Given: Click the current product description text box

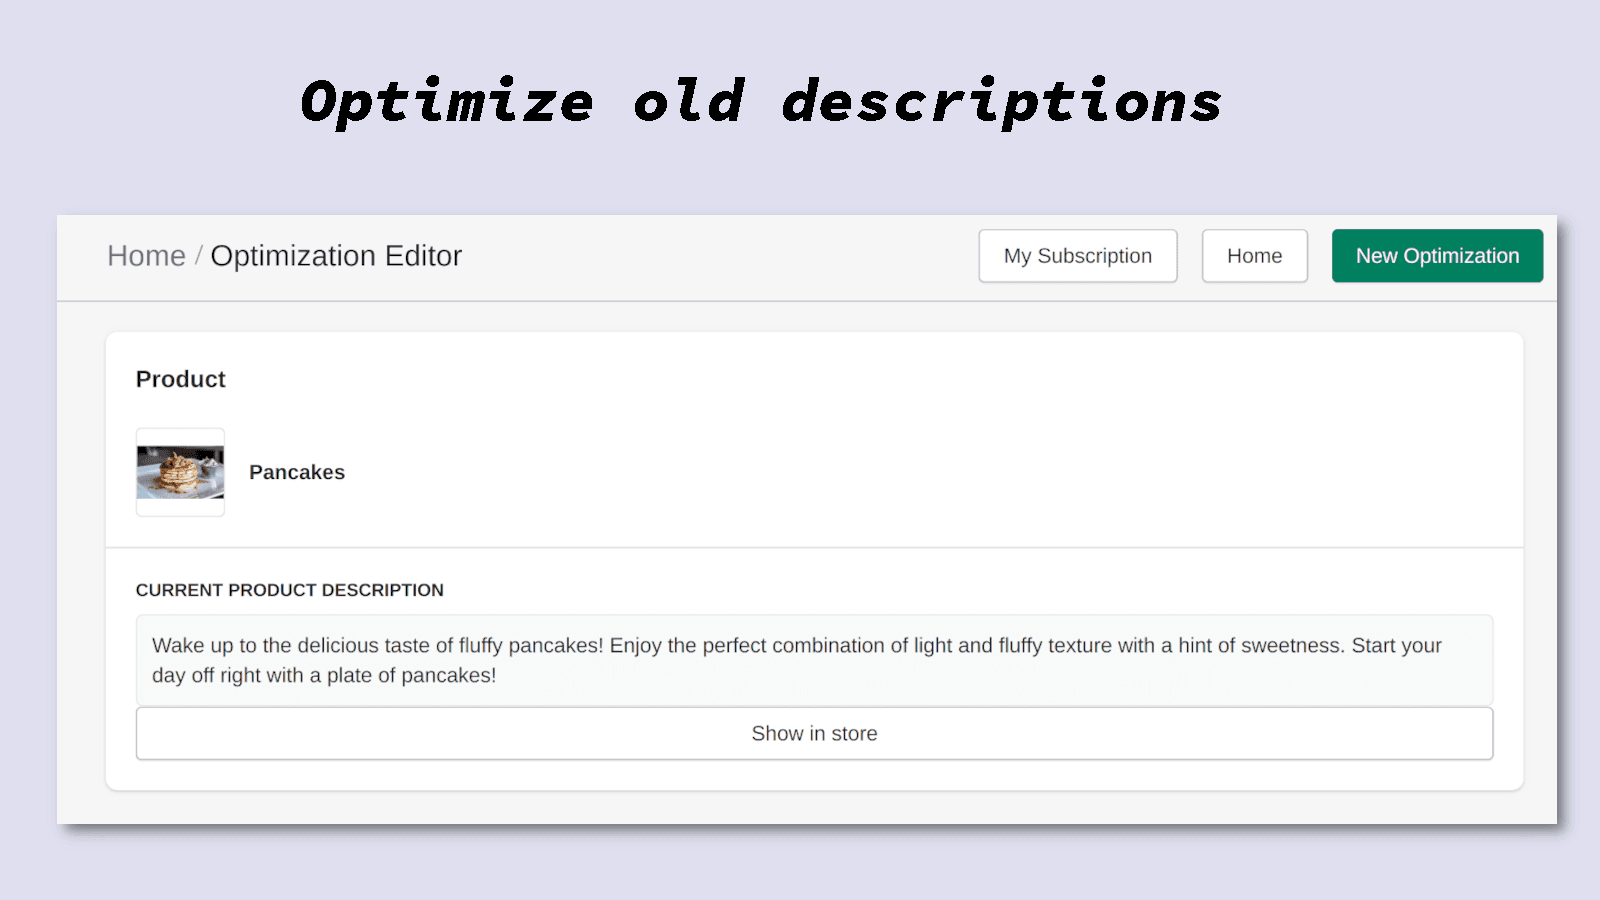Looking at the screenshot, I should [x=813, y=660].
